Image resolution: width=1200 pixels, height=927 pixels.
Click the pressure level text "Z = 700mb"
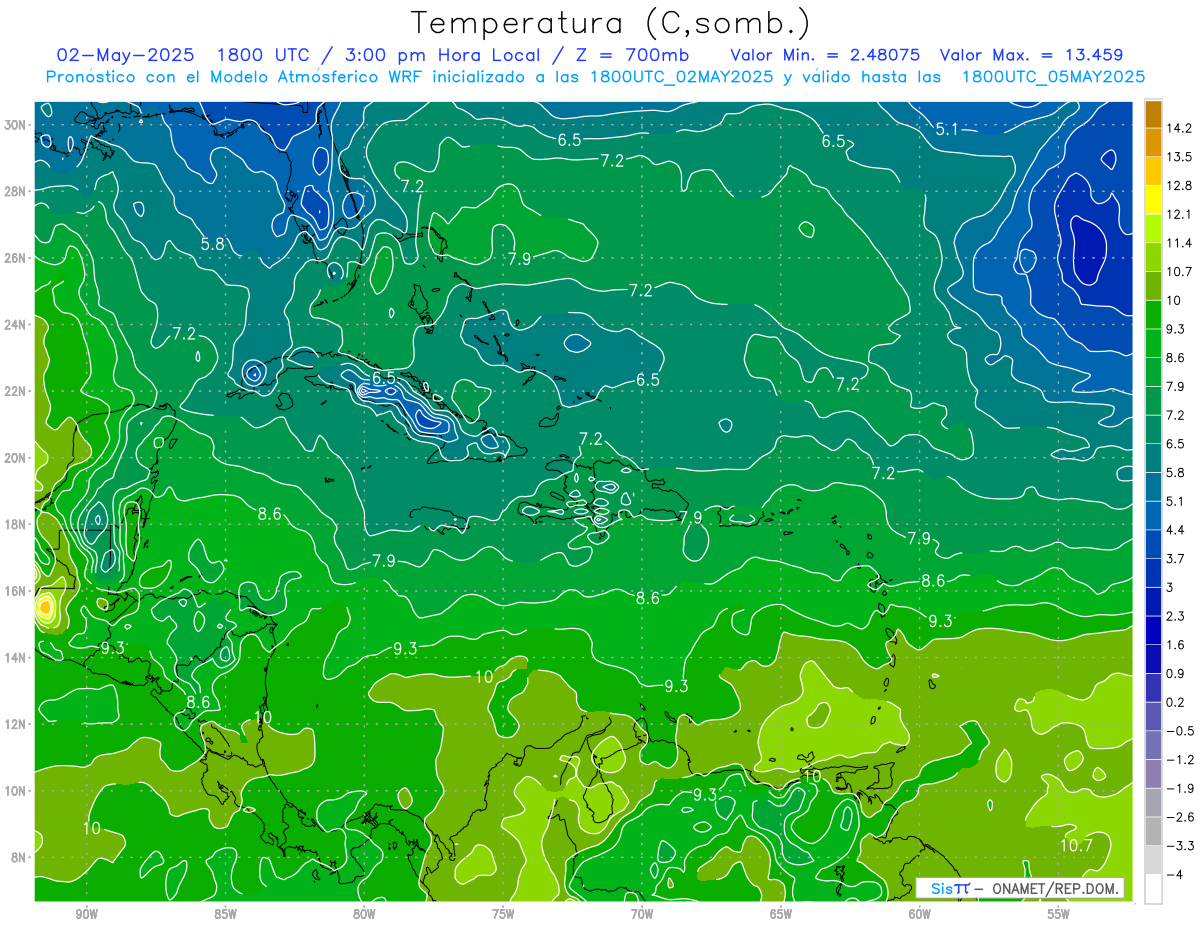633,55
